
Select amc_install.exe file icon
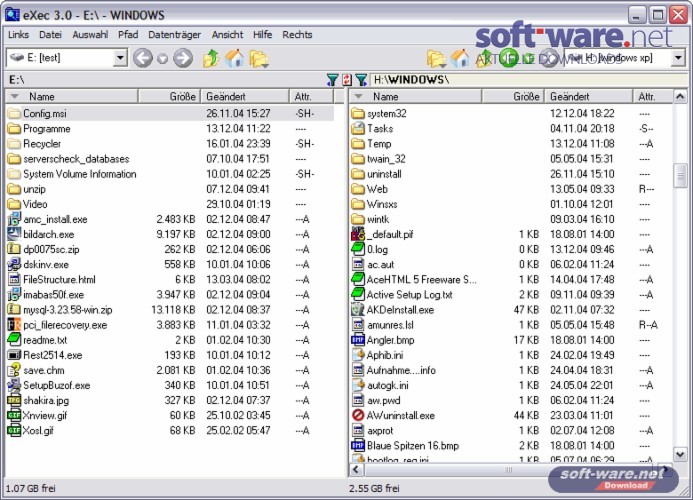tap(14, 219)
